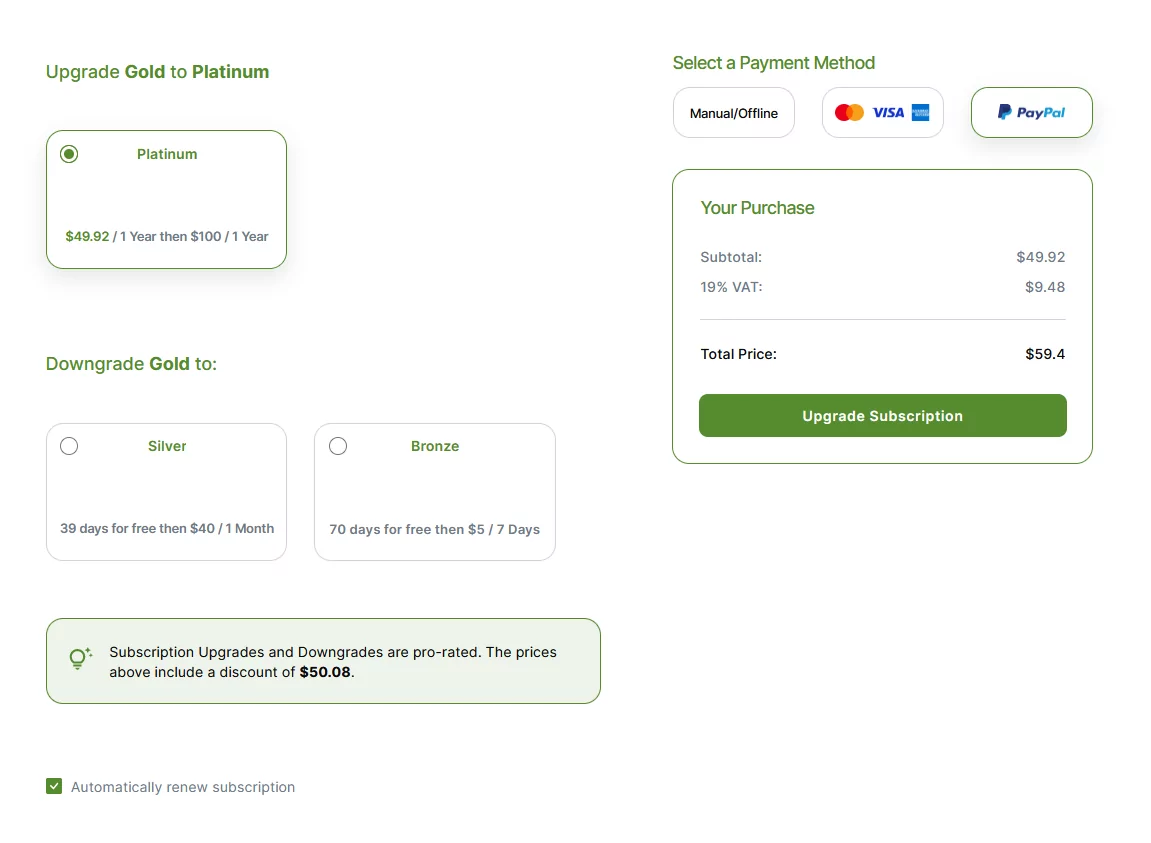Click the 39 days for free text
Image resolution: width=1151 pixels, height=843 pixels.
coord(108,529)
